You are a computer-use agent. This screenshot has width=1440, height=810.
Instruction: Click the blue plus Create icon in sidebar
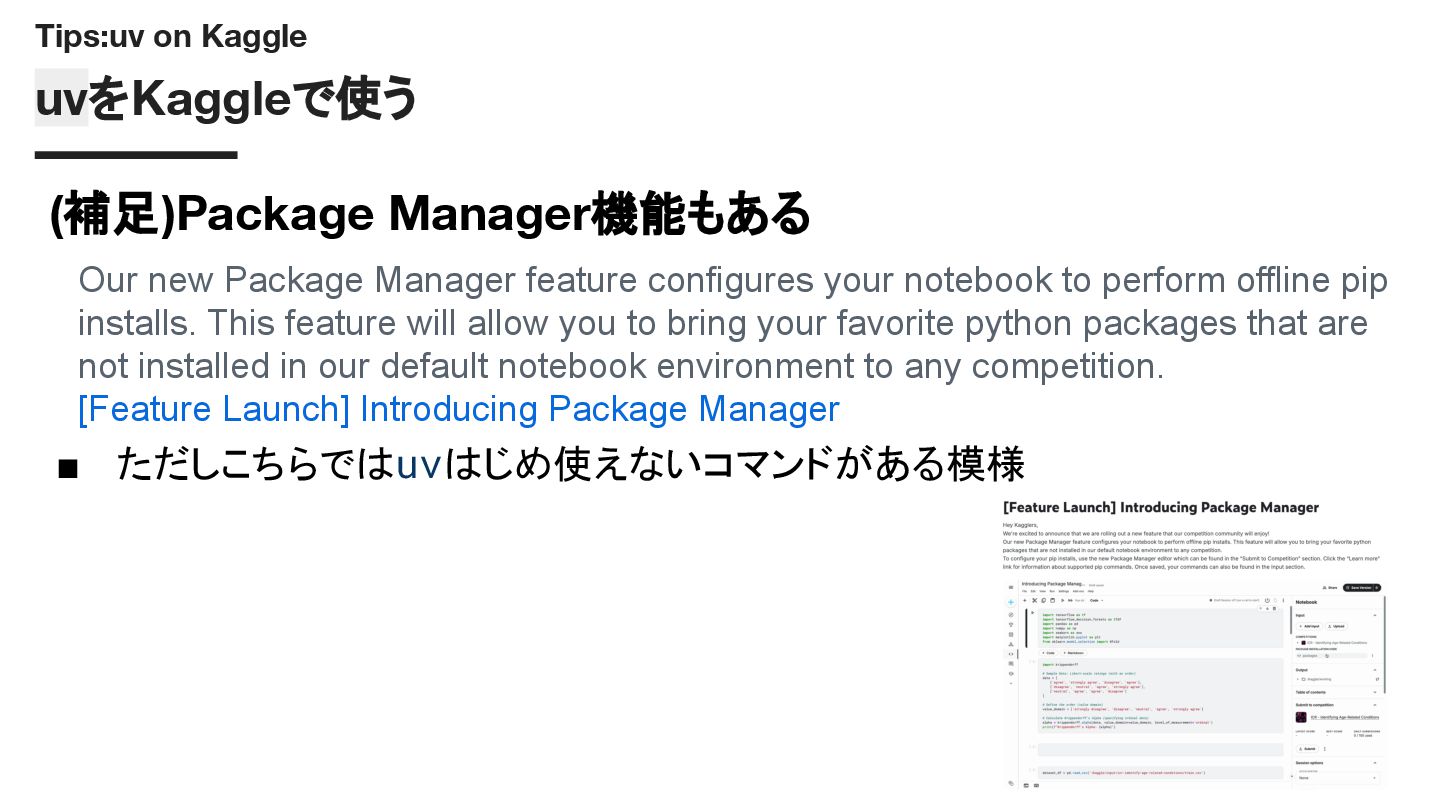point(1011,602)
